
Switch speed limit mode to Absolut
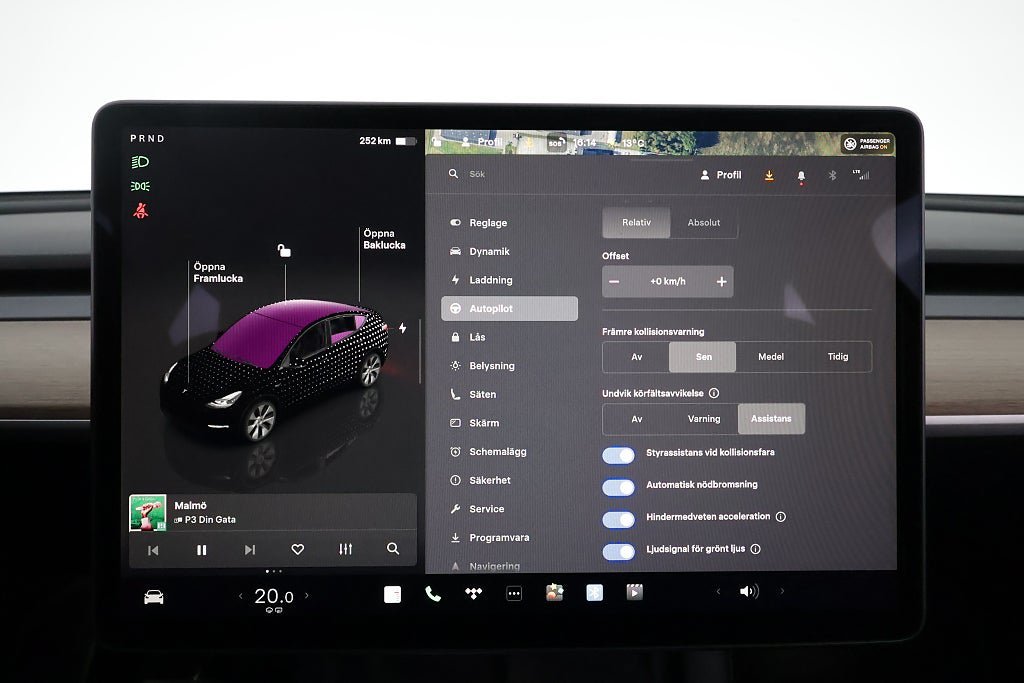tap(704, 223)
